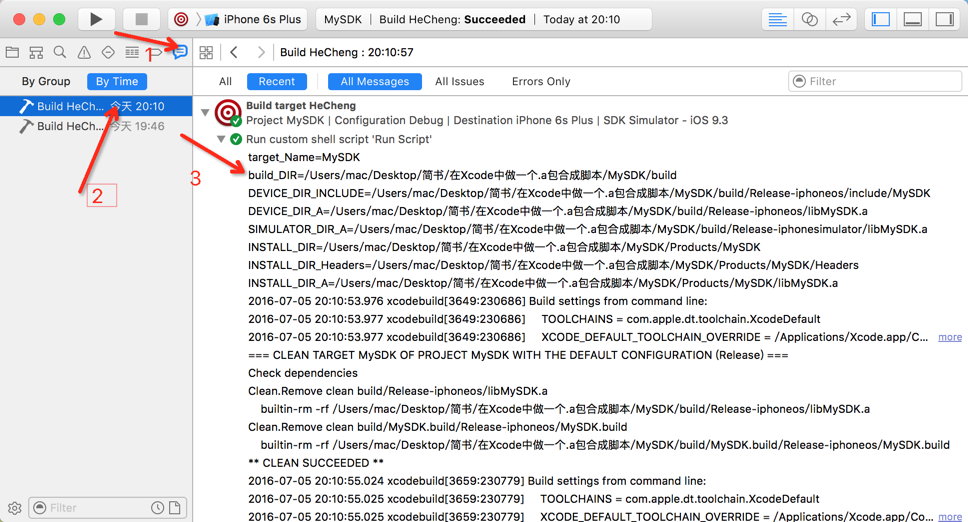Open the Debug navigator

(132, 52)
